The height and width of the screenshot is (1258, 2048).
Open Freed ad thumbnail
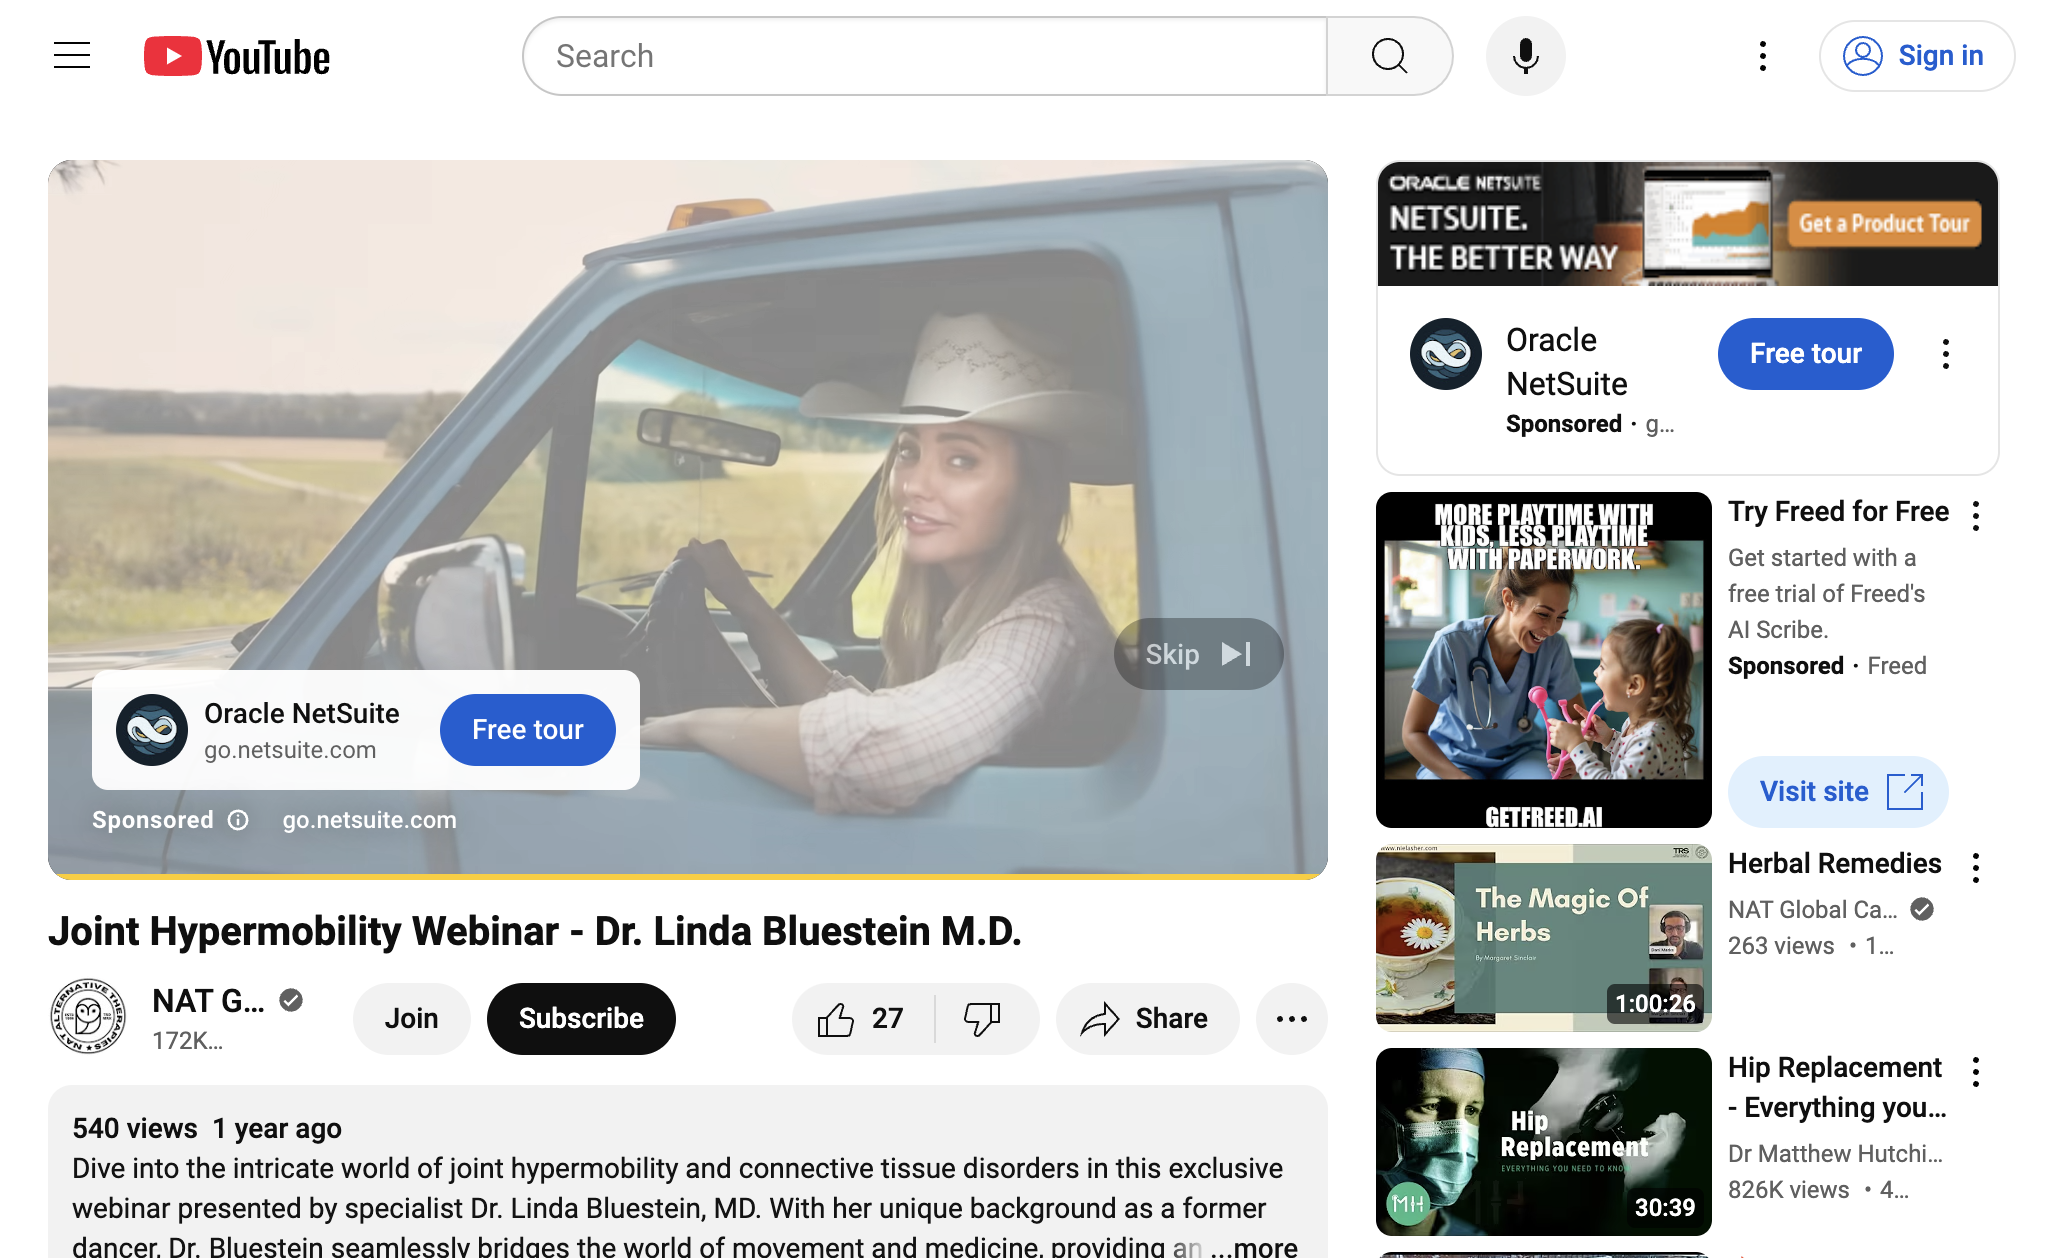coord(1543,660)
